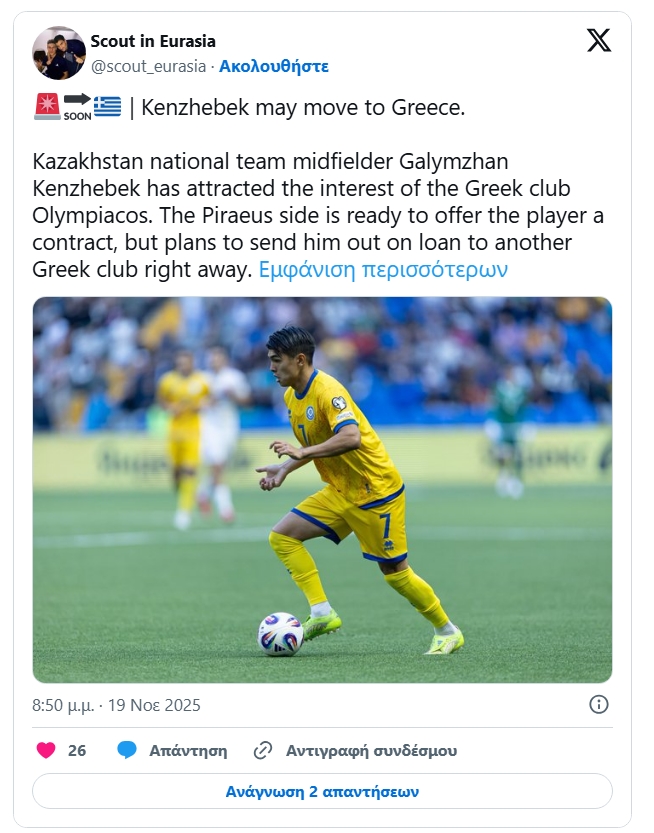Open the Scout in Eurasia profile avatar

point(58,53)
